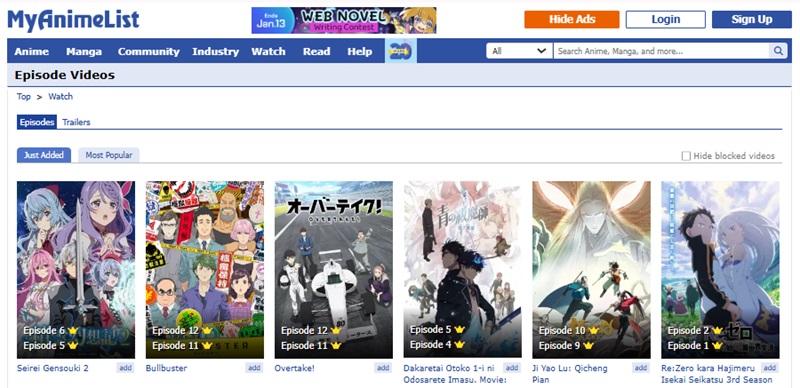Click the crown icon next to Bullbuster Episode 12
The image size is (800, 388).
pyautogui.click(x=207, y=331)
